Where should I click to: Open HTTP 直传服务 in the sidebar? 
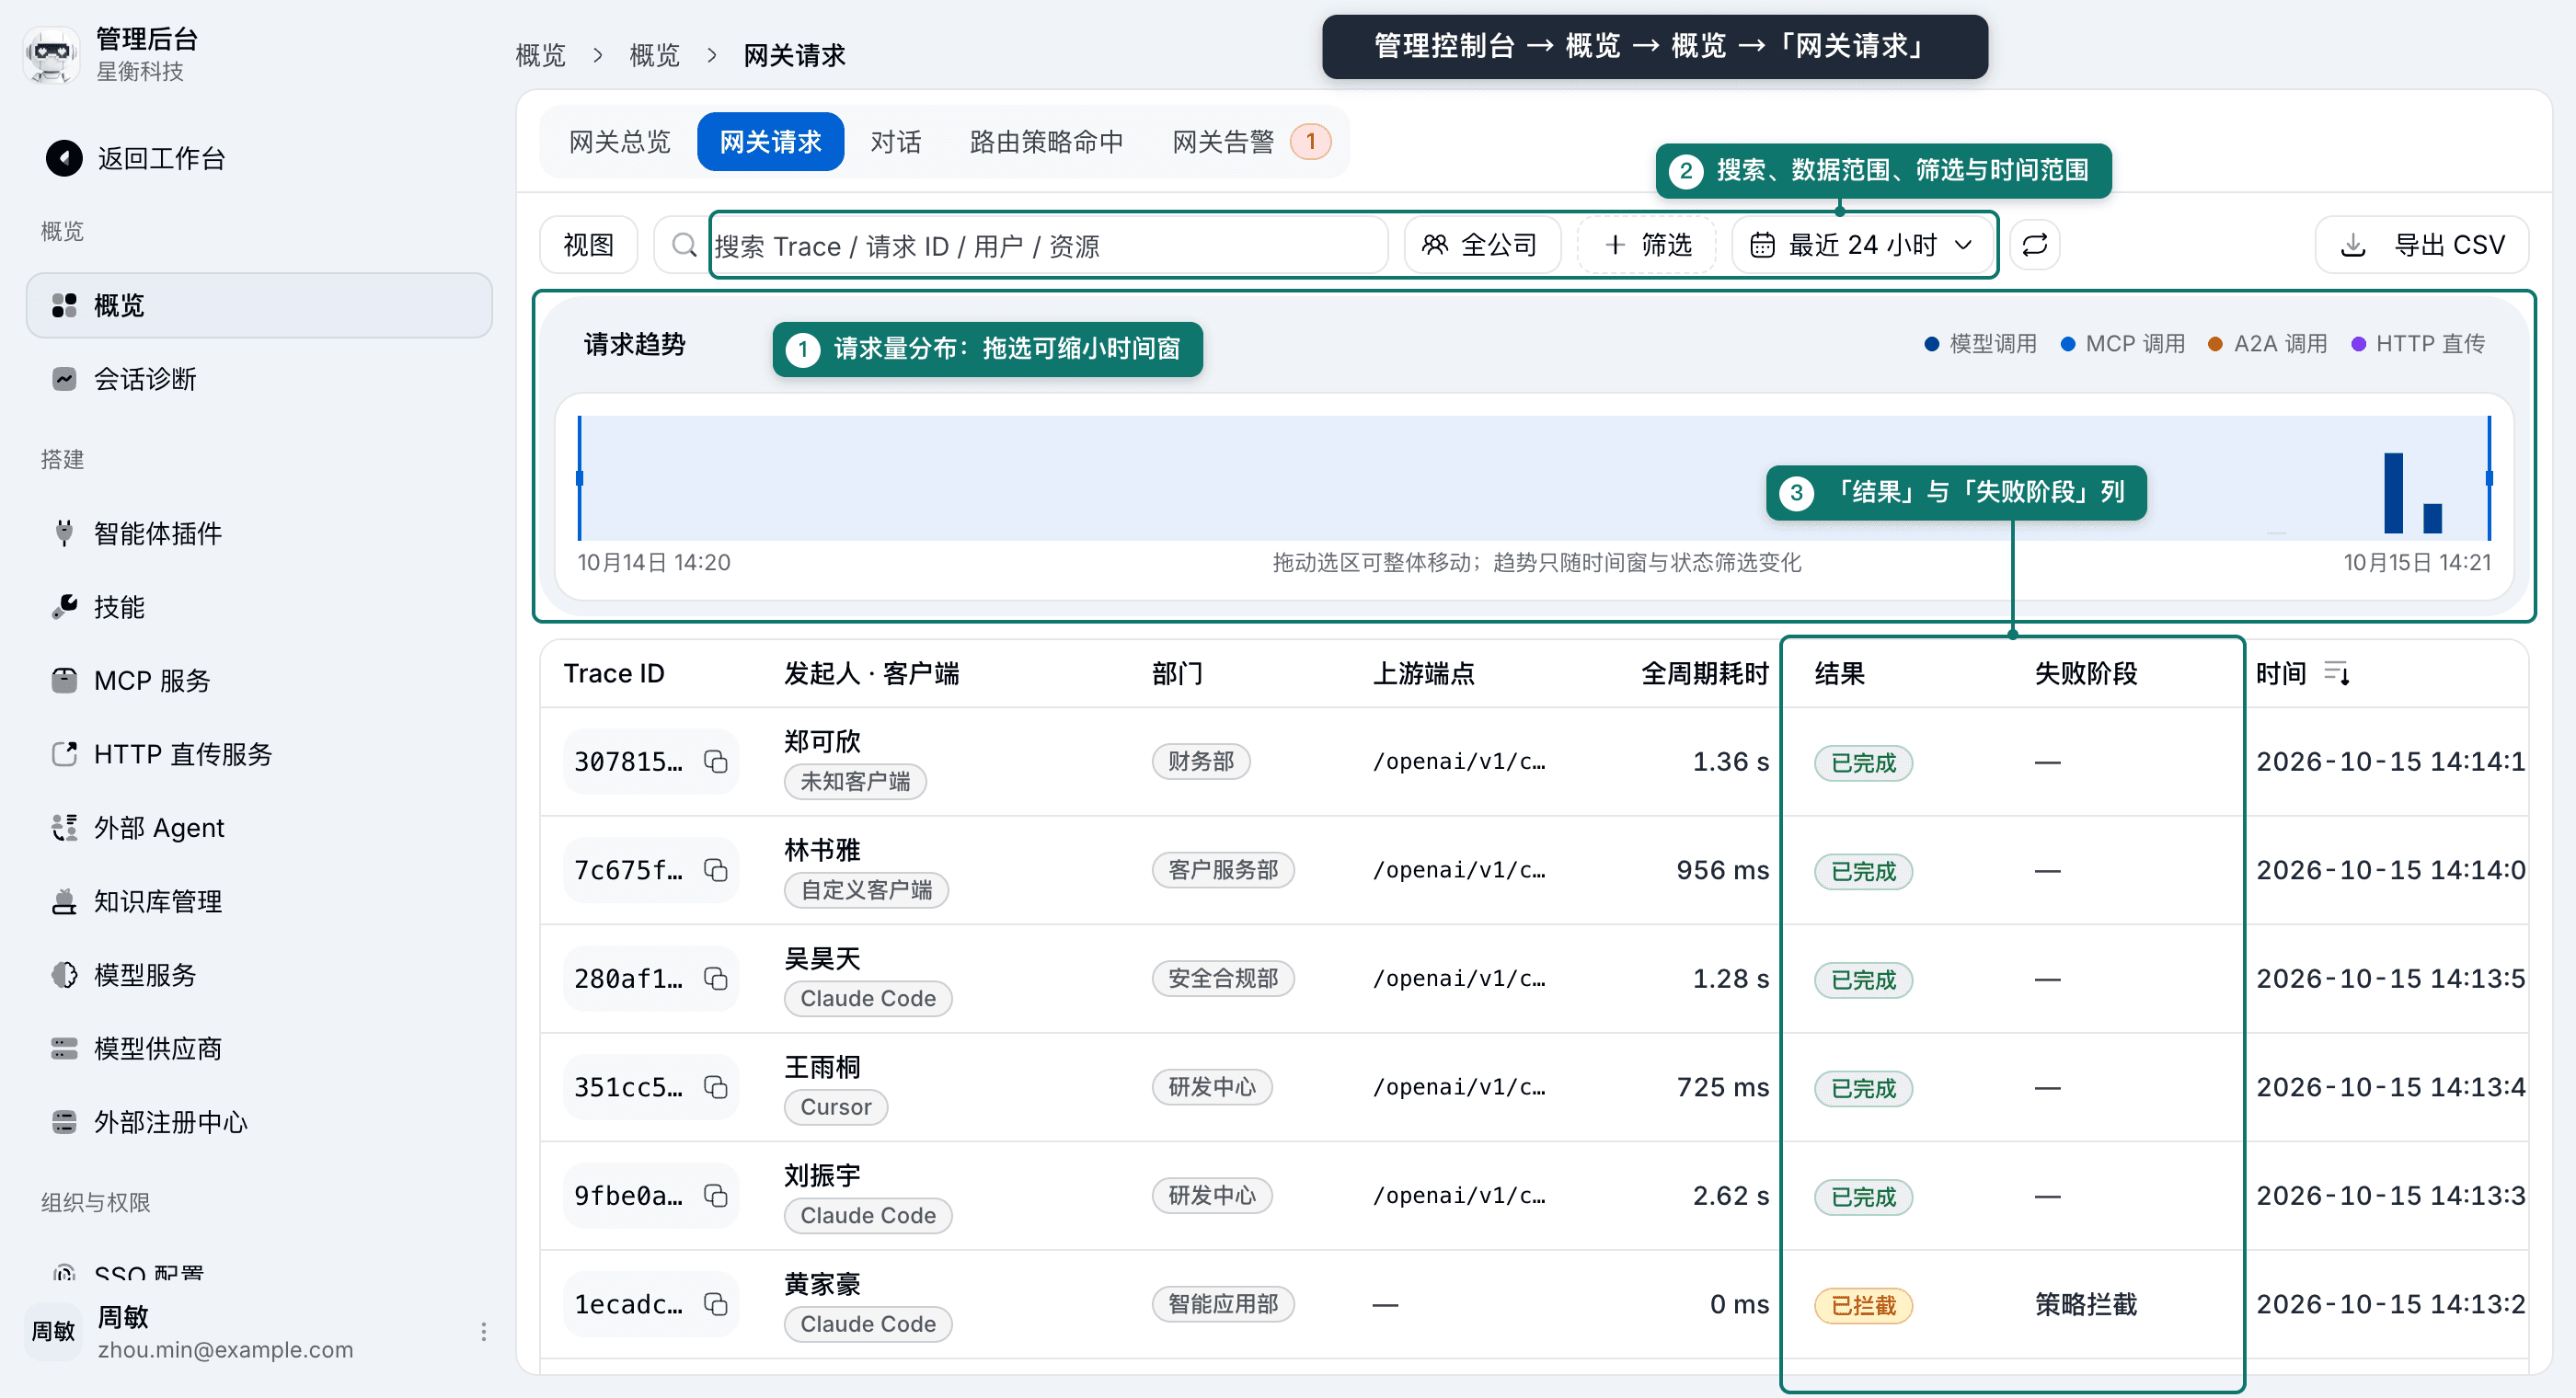(x=258, y=754)
